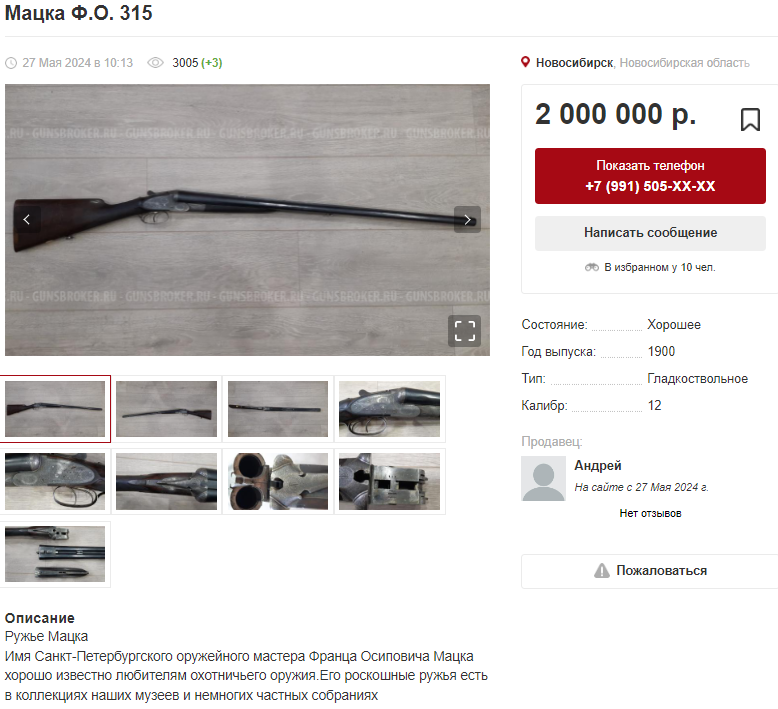Select the disassembled gun parts thumbnail
The height and width of the screenshot is (709, 778).
pyautogui.click(x=55, y=554)
